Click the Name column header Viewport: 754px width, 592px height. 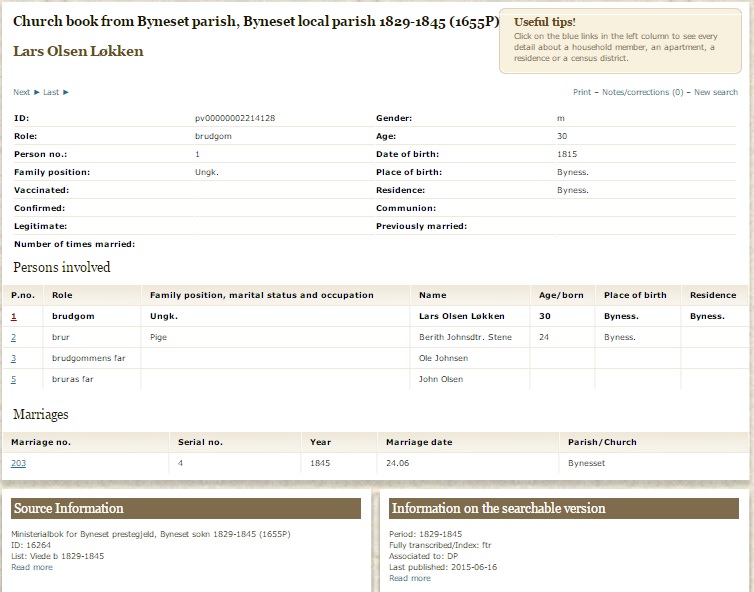pos(432,295)
